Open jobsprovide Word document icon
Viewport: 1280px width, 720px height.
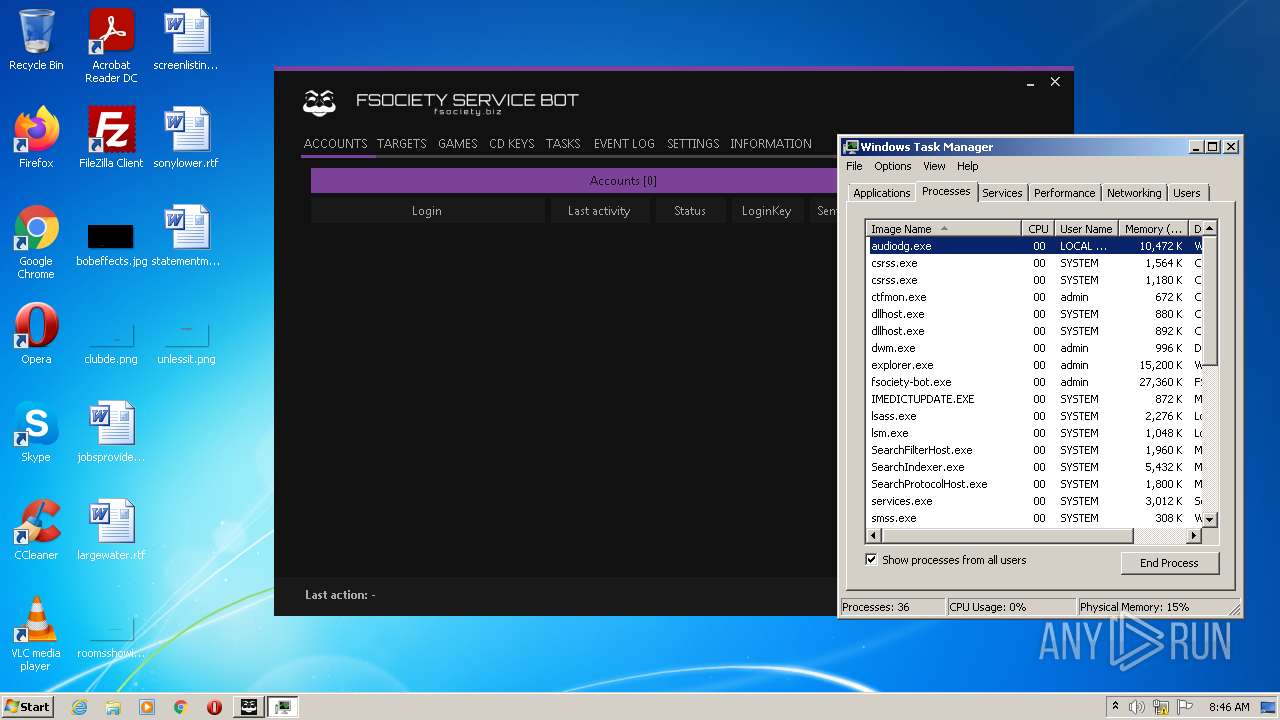coord(111,432)
